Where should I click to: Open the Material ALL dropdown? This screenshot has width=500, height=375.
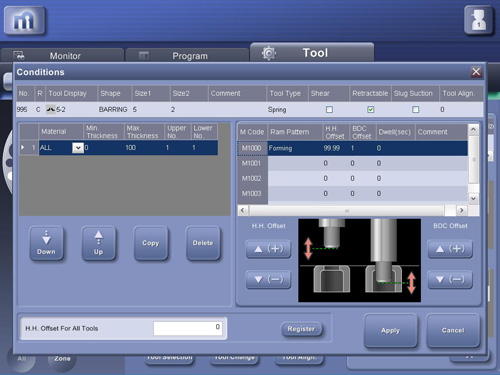pos(78,148)
